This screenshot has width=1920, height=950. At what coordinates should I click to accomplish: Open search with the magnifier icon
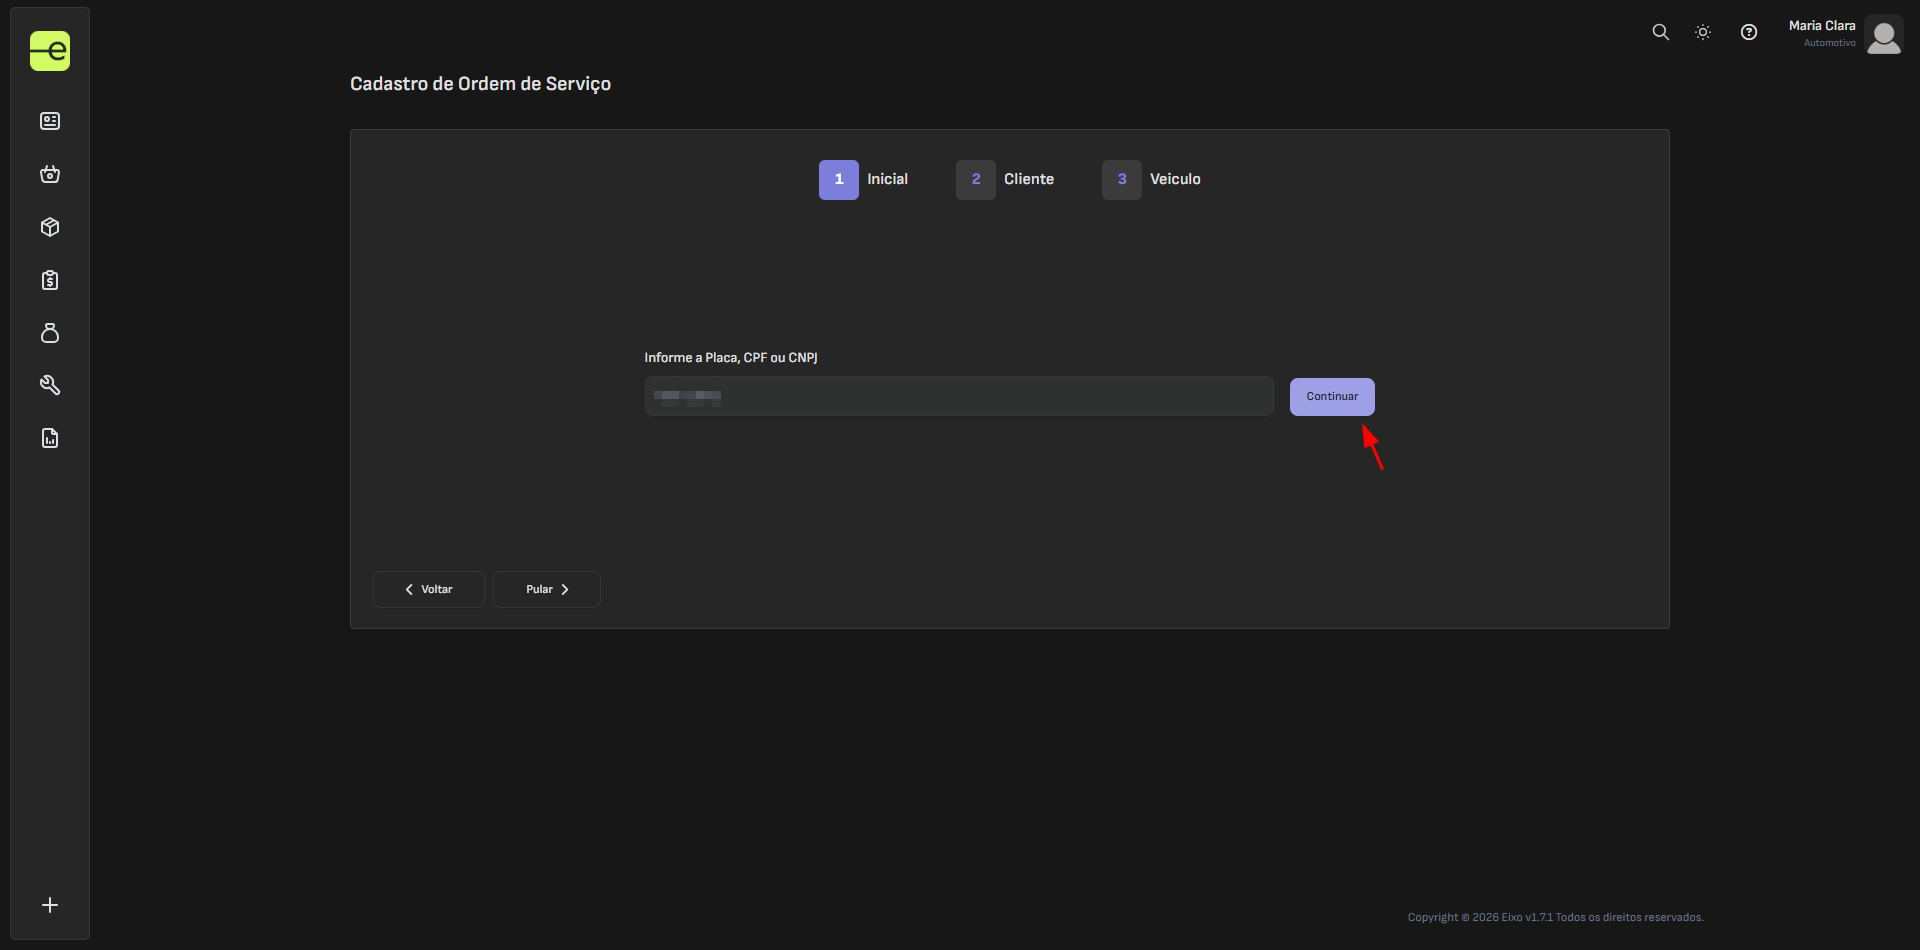click(x=1661, y=32)
